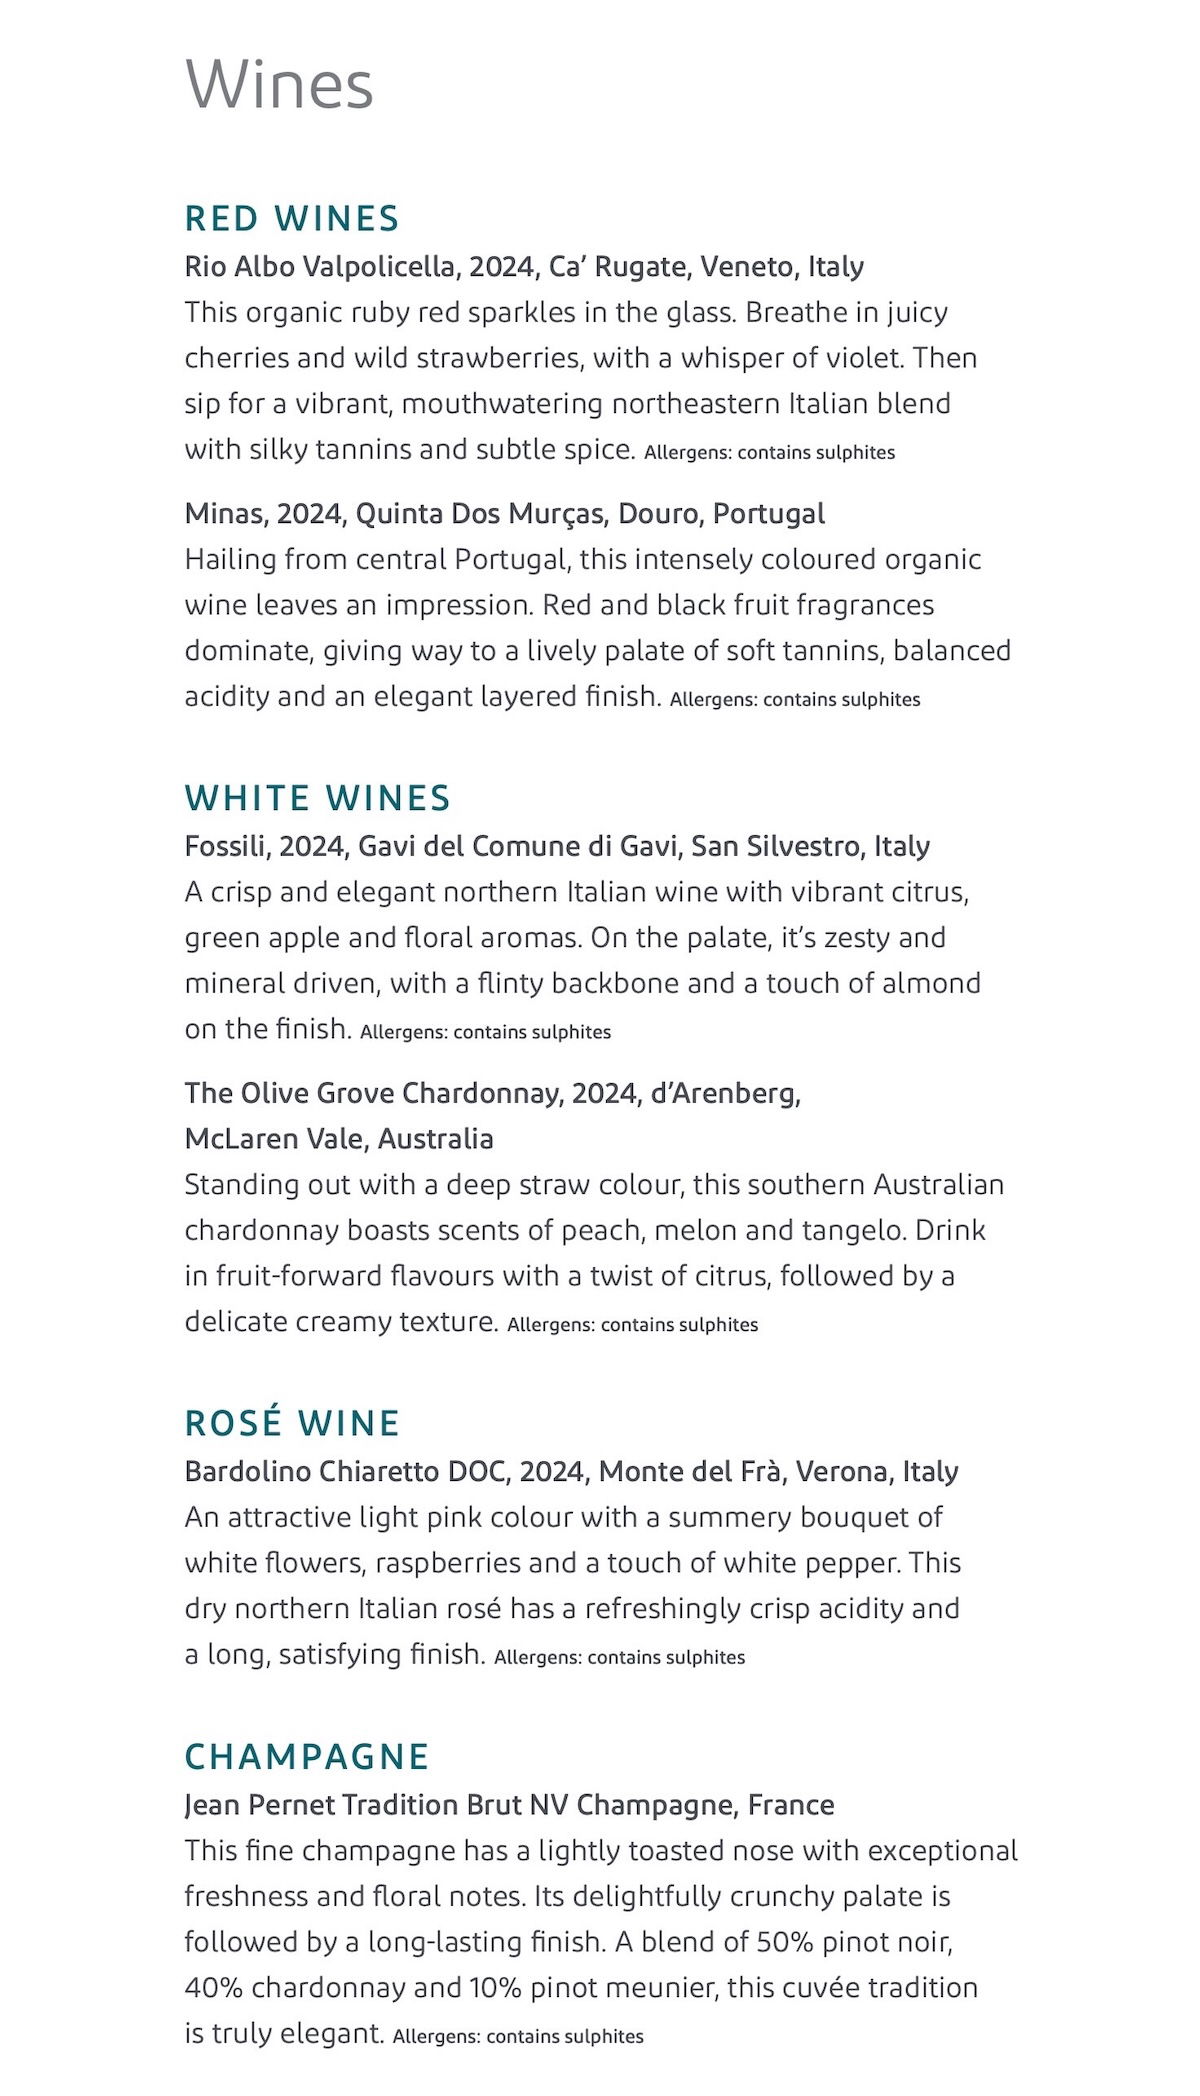Screen dimensions: 1200x2096
Task: Click the Minas Quinta Dos Murças title
Action: [x=504, y=514]
